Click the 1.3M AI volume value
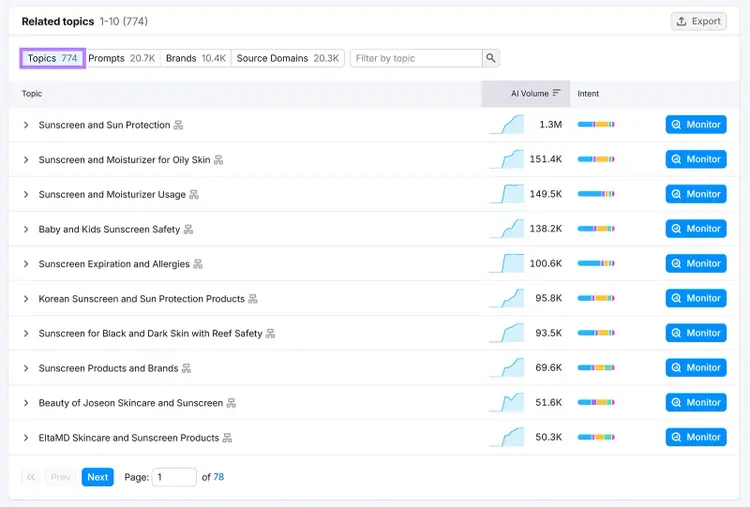Viewport: 750px width, 507px height. (x=551, y=124)
